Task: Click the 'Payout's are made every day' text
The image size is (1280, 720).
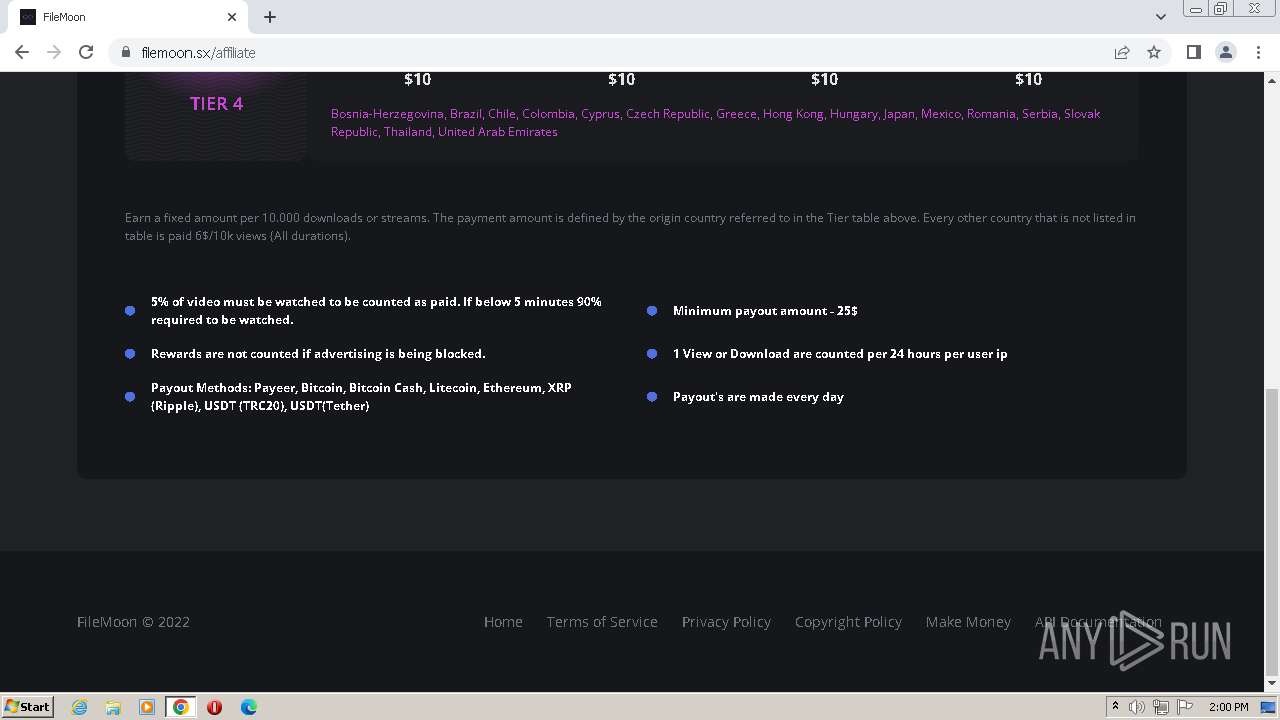Action: (x=758, y=397)
